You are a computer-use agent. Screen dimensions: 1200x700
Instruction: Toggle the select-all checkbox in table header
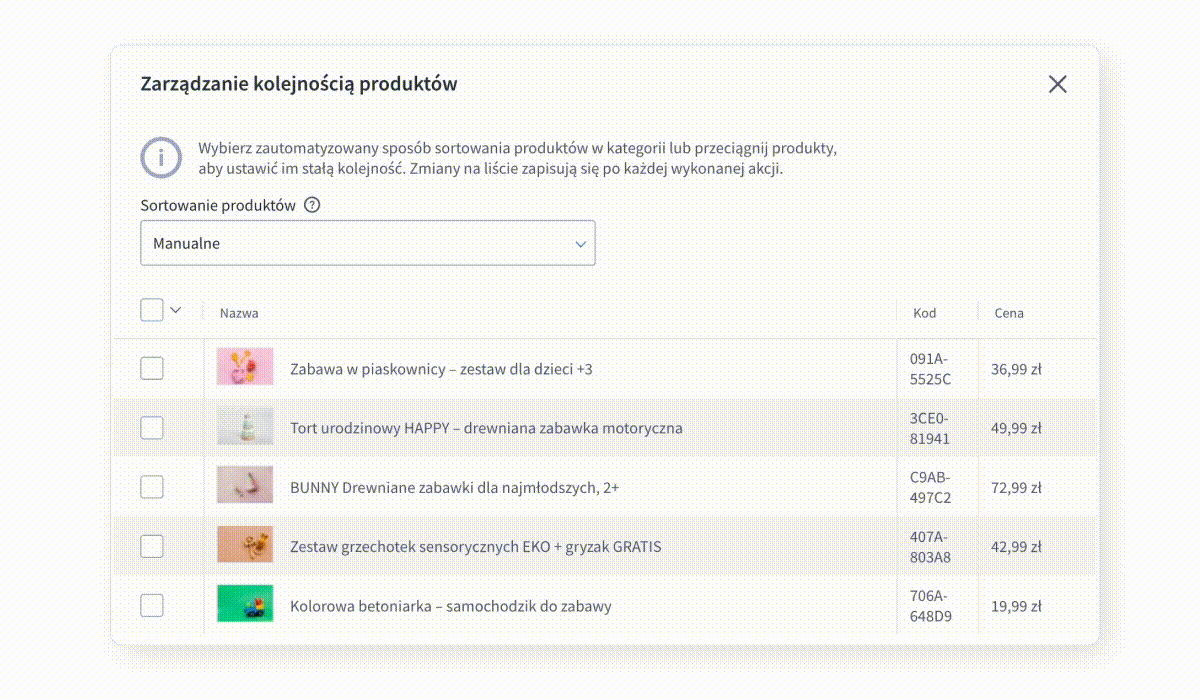[x=151, y=310]
